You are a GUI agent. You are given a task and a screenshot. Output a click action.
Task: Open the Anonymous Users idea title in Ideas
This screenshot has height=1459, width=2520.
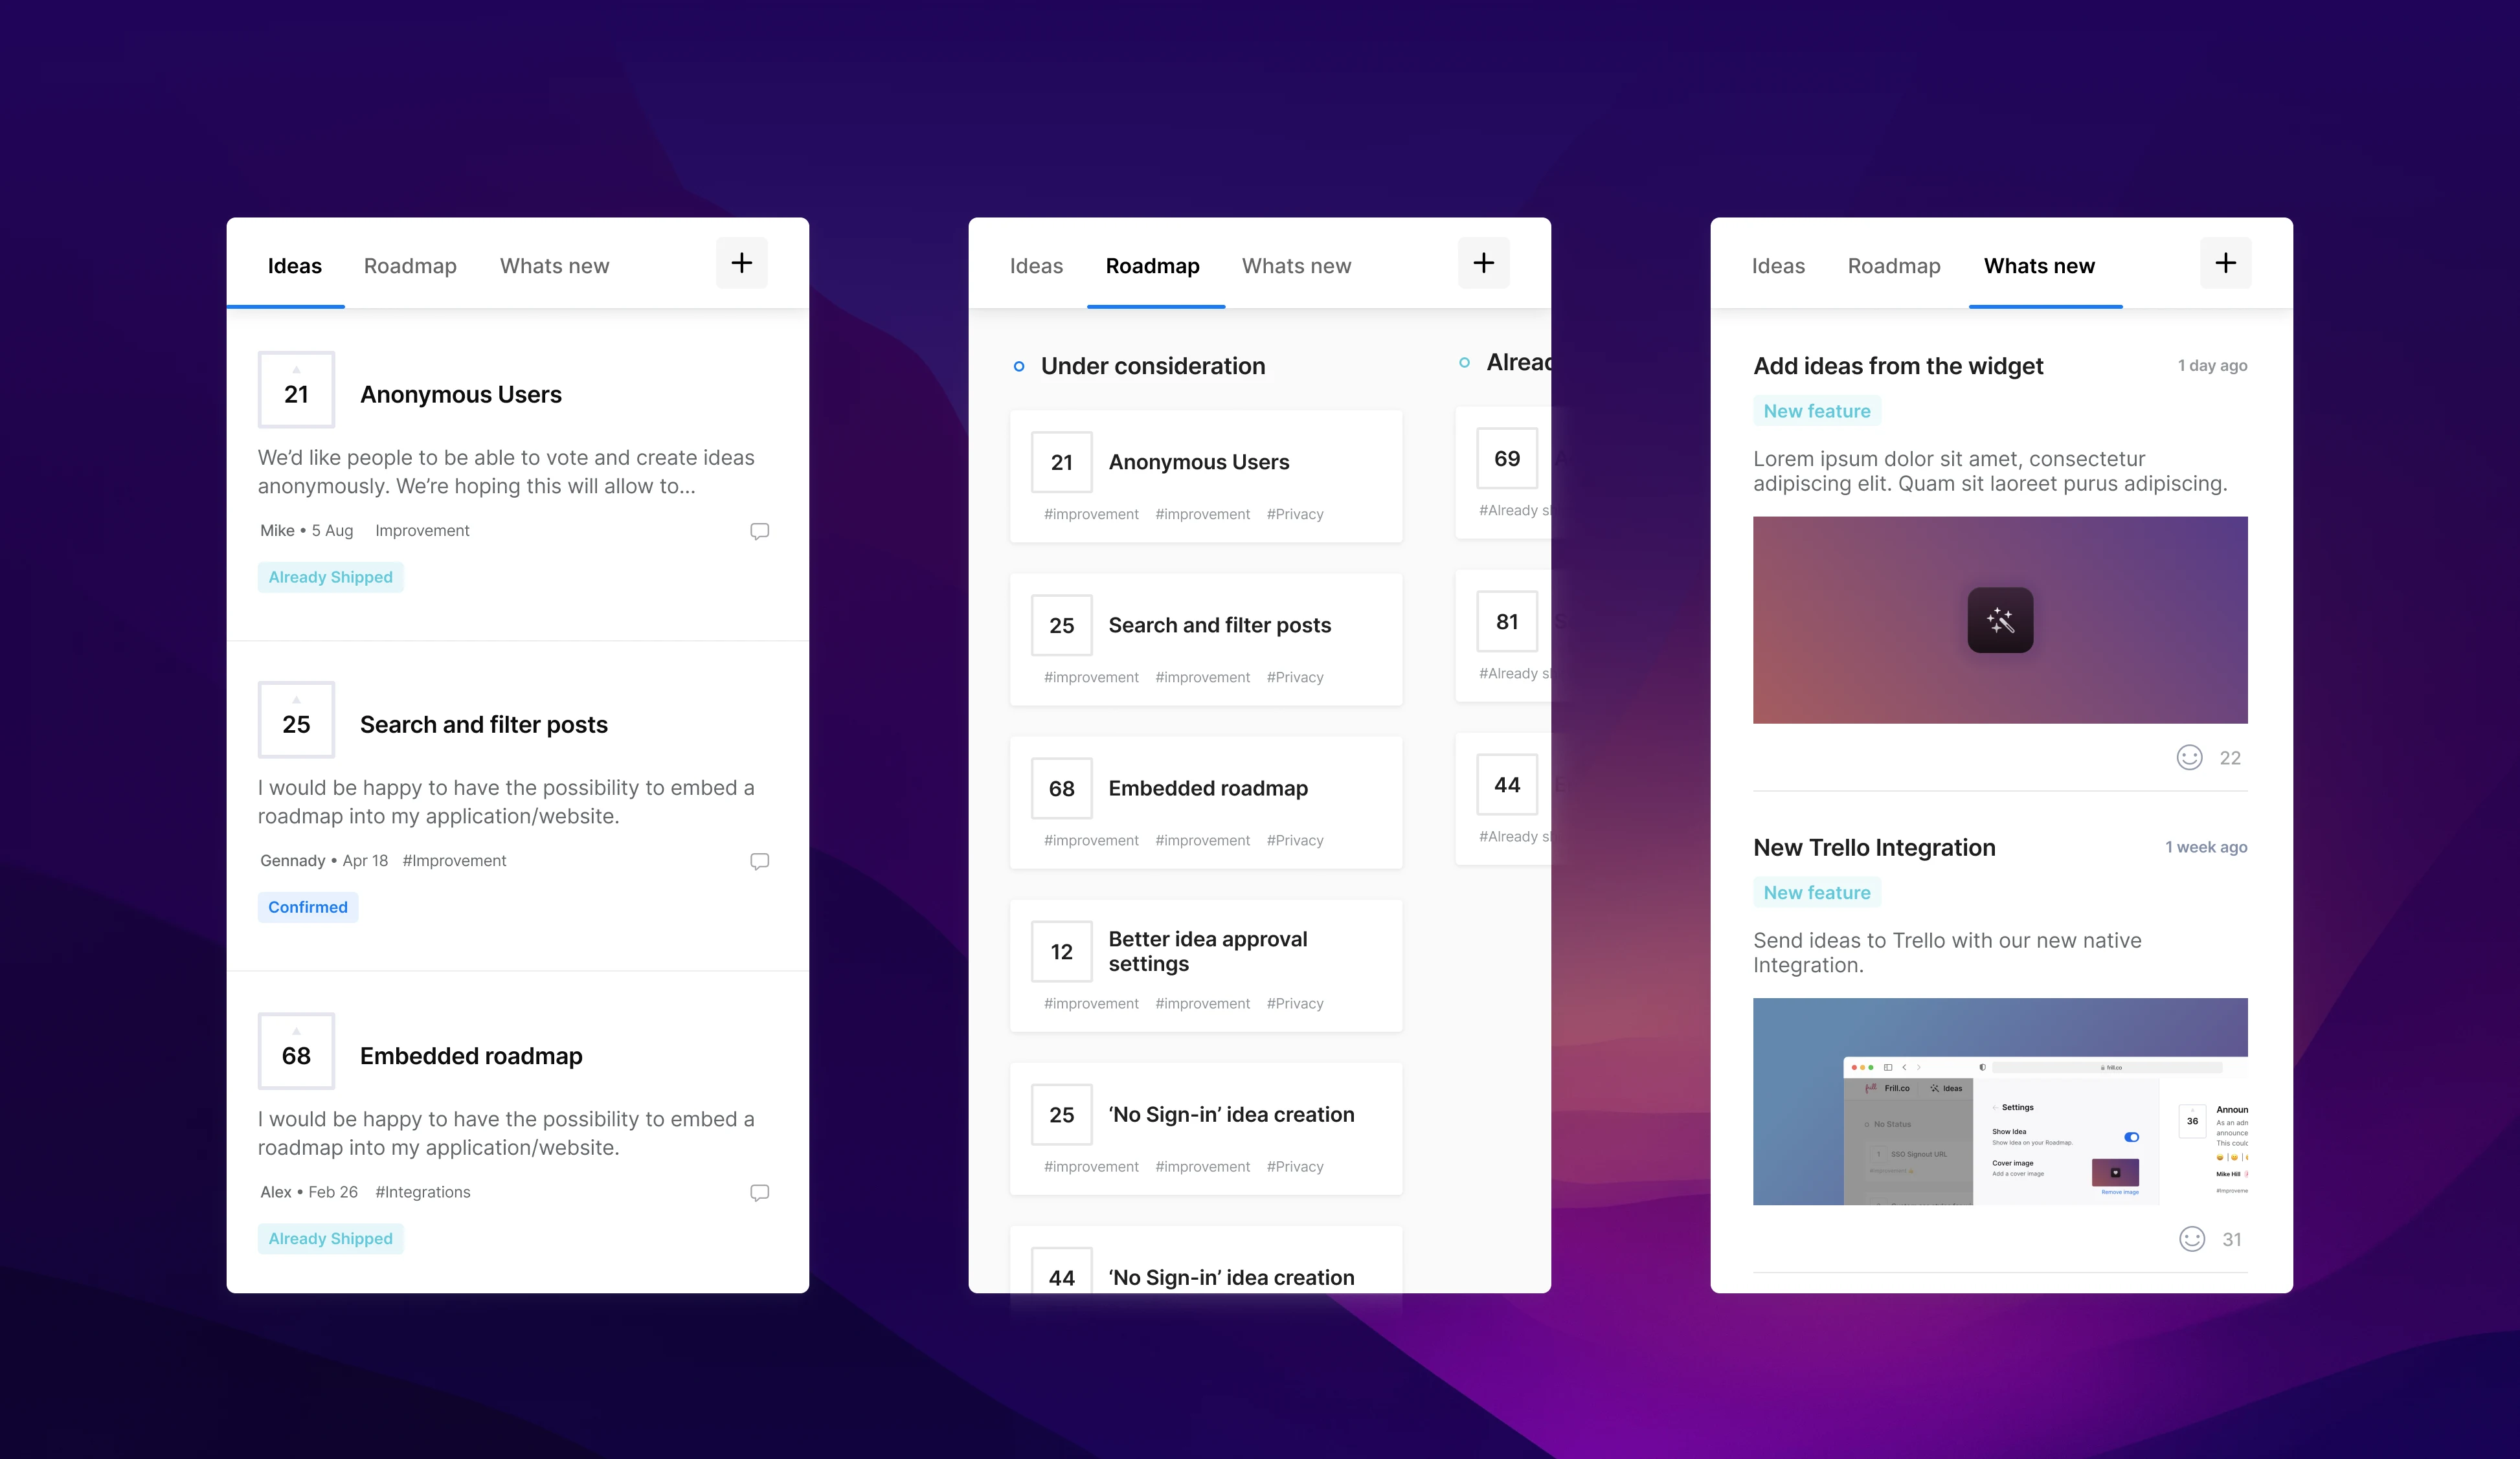[x=461, y=394]
